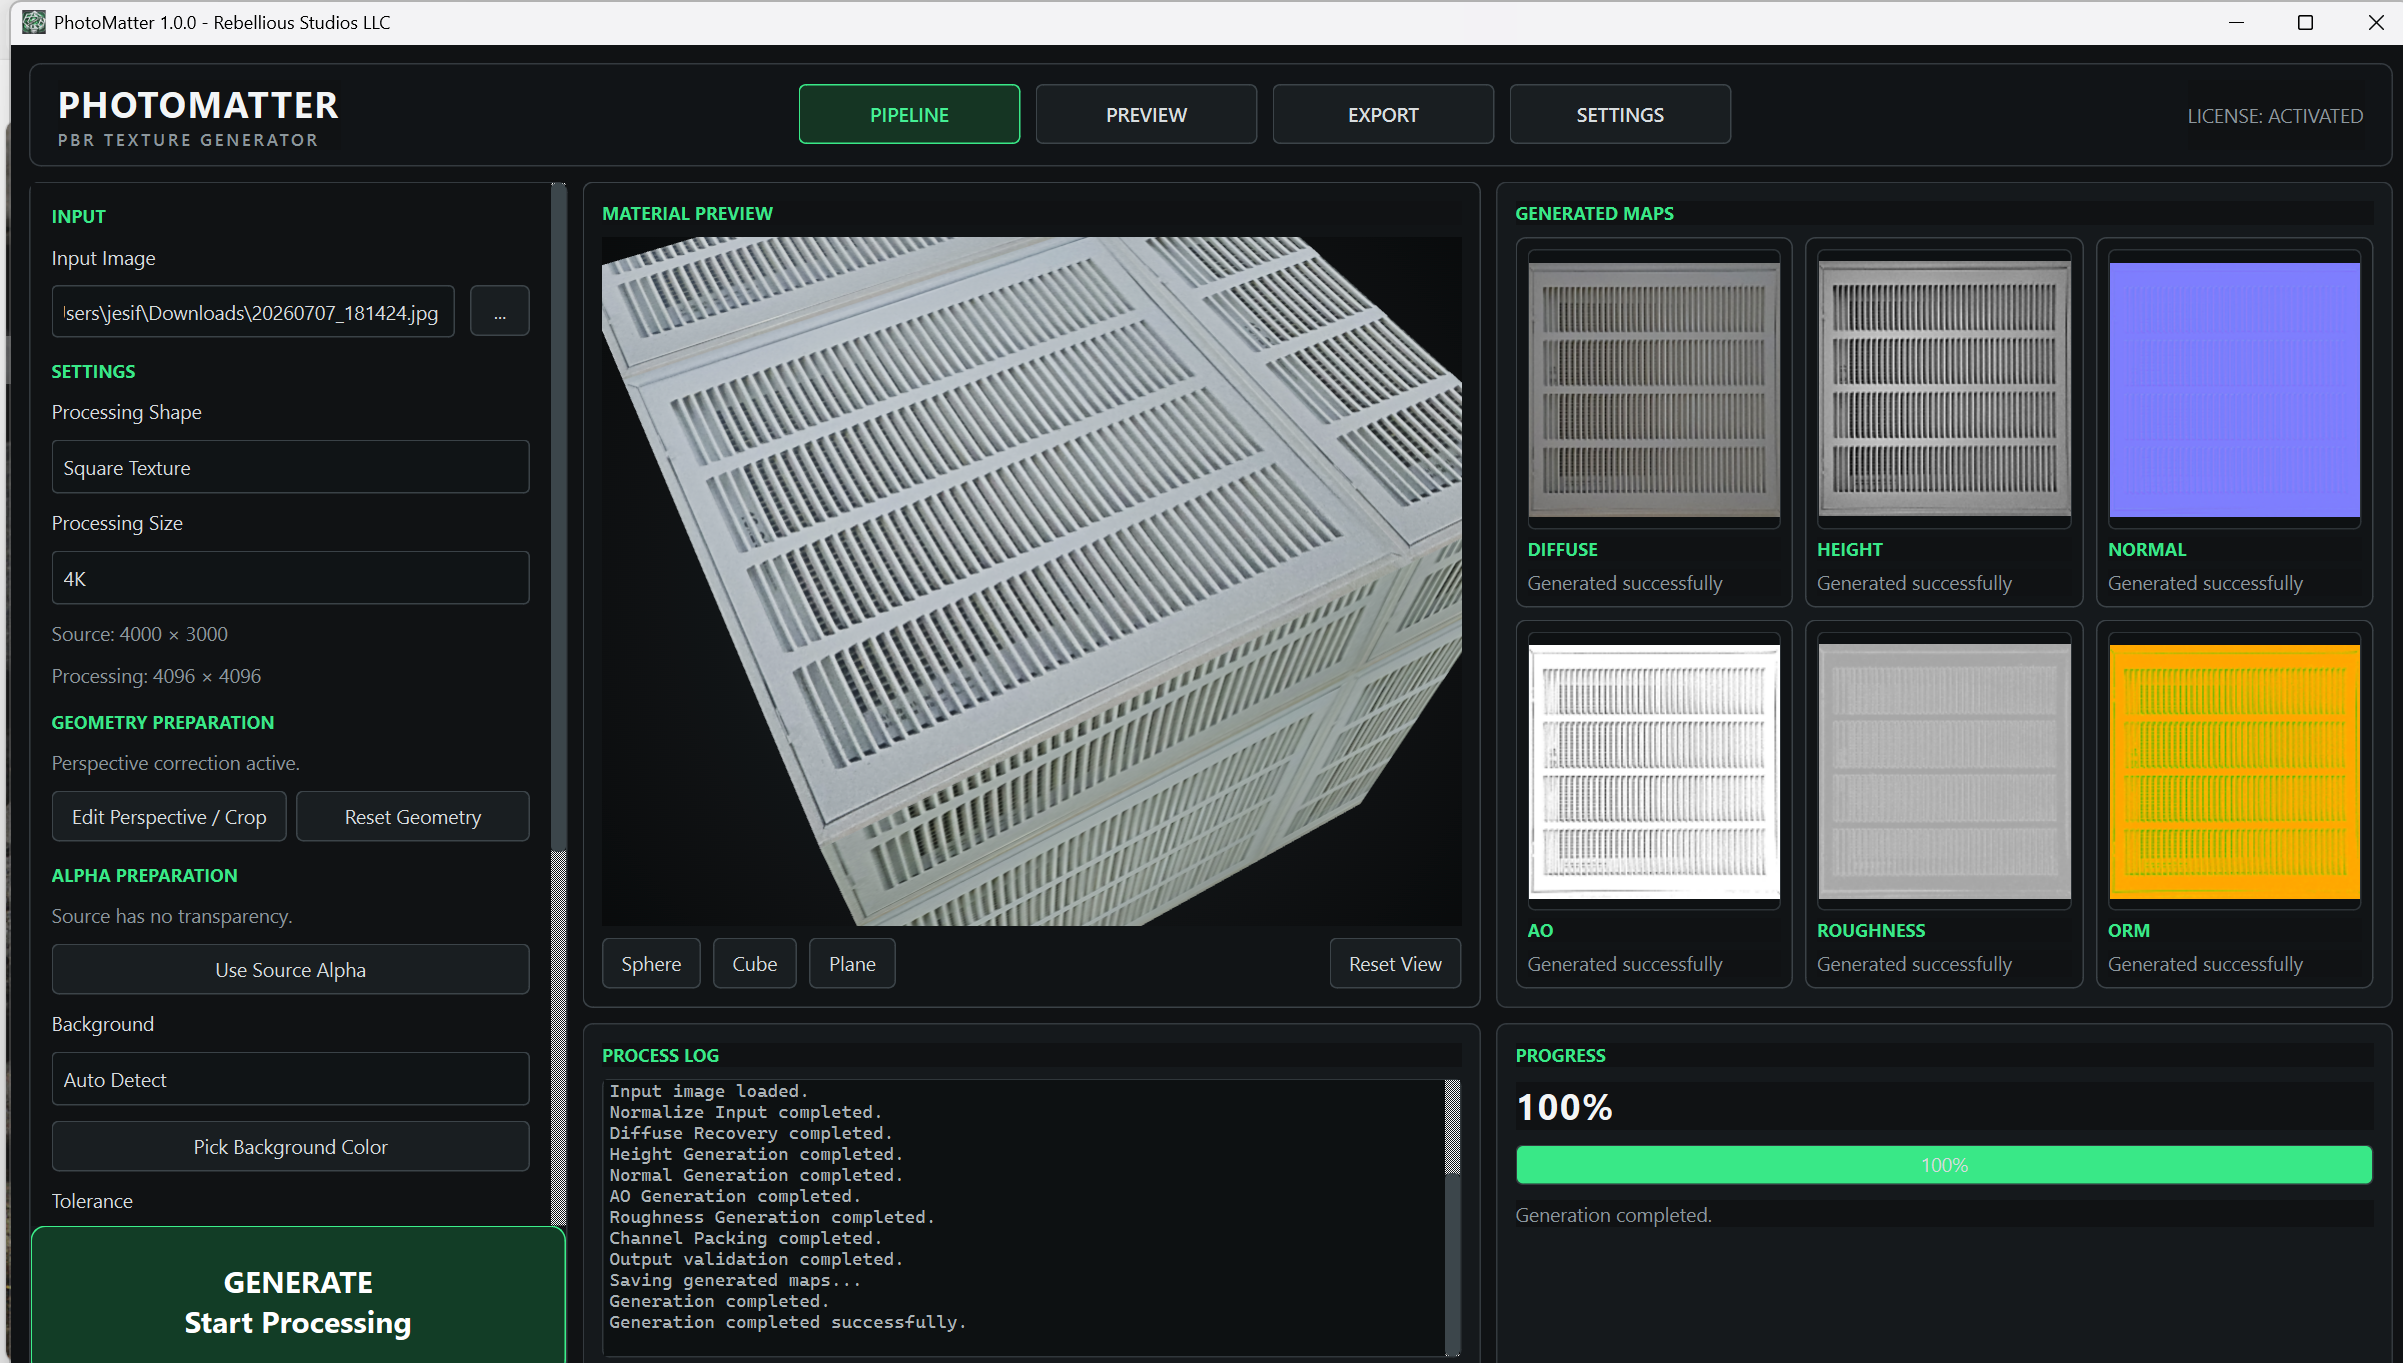The width and height of the screenshot is (2403, 1363).
Task: Open the DIFFUSE map thumbnail
Action: point(1654,390)
